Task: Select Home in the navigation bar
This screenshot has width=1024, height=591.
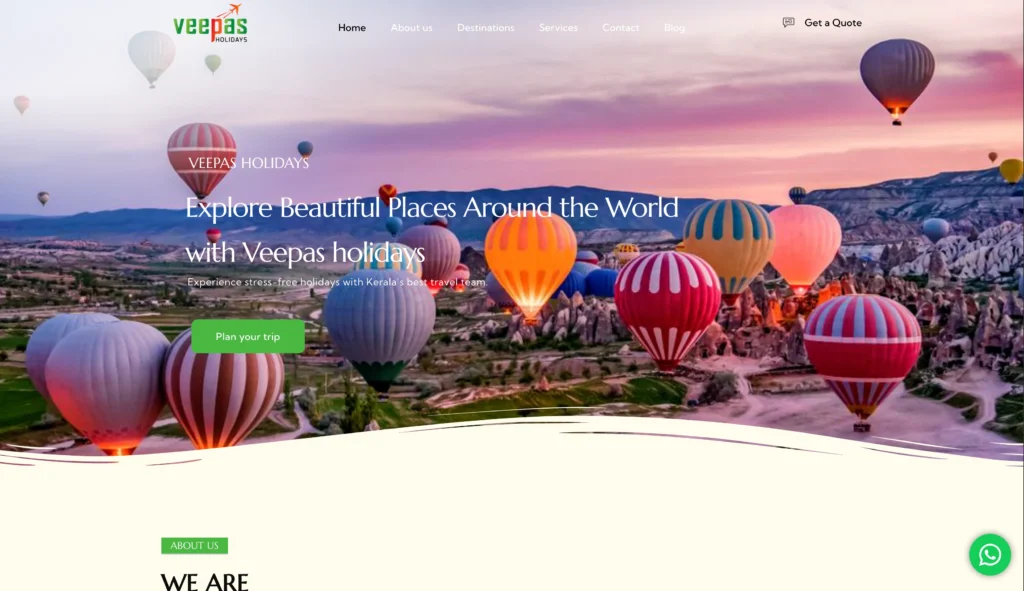Action: [x=352, y=28]
